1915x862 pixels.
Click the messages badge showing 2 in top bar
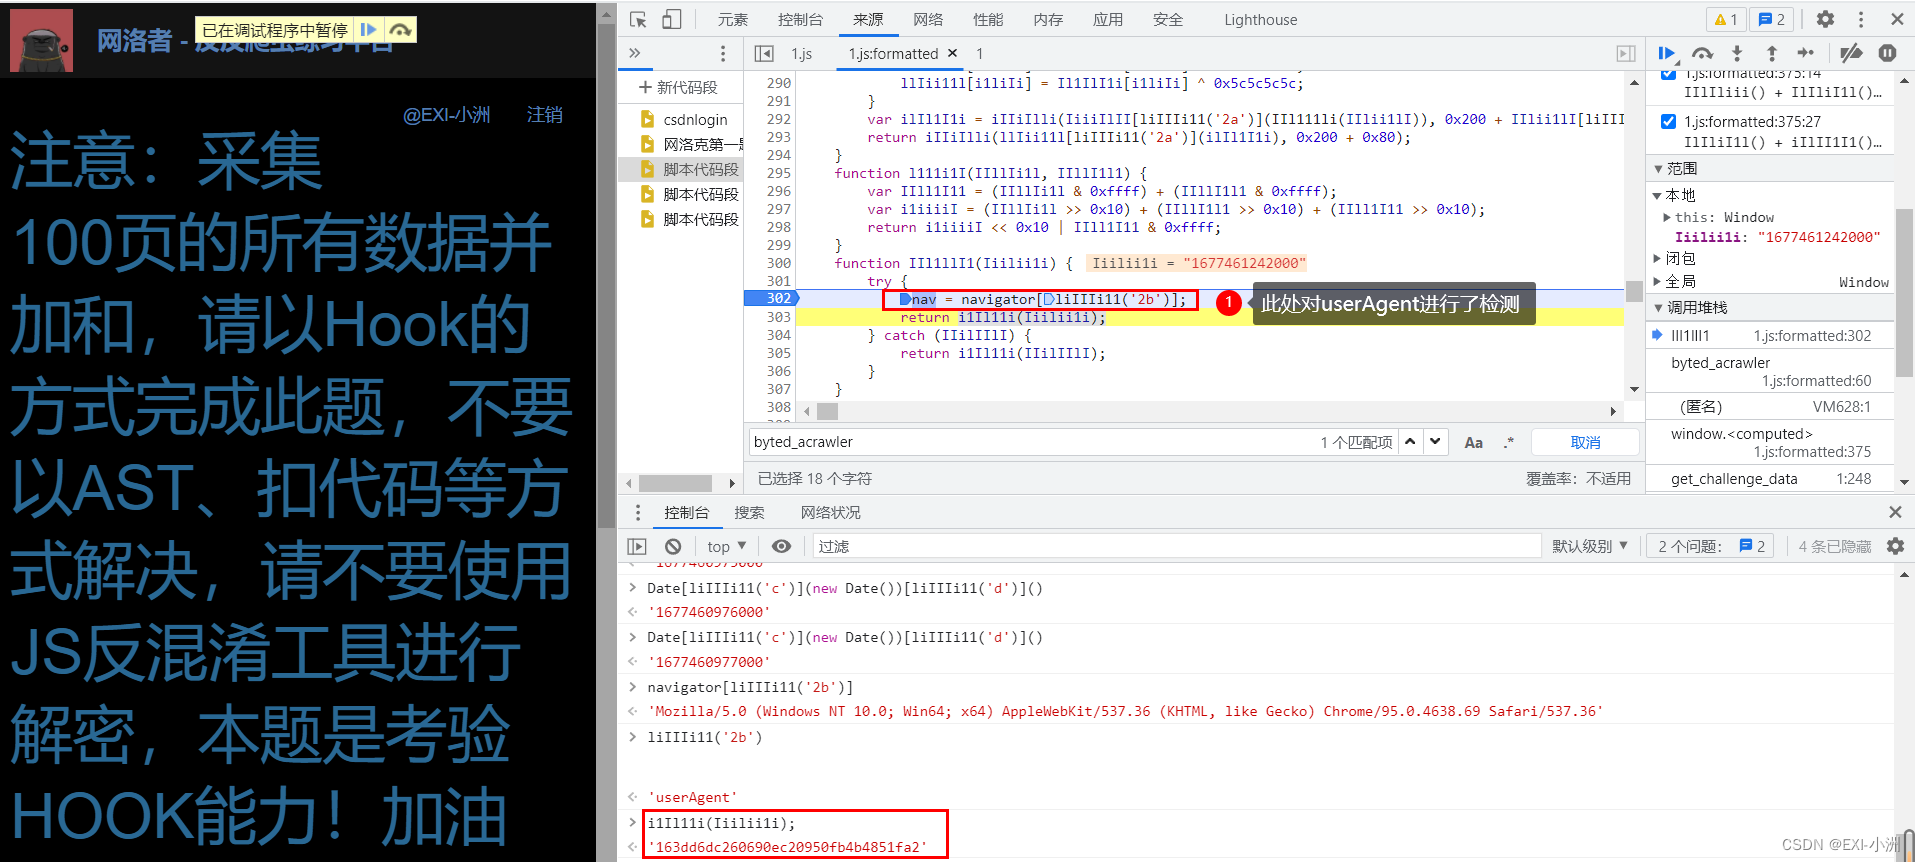tap(1772, 19)
